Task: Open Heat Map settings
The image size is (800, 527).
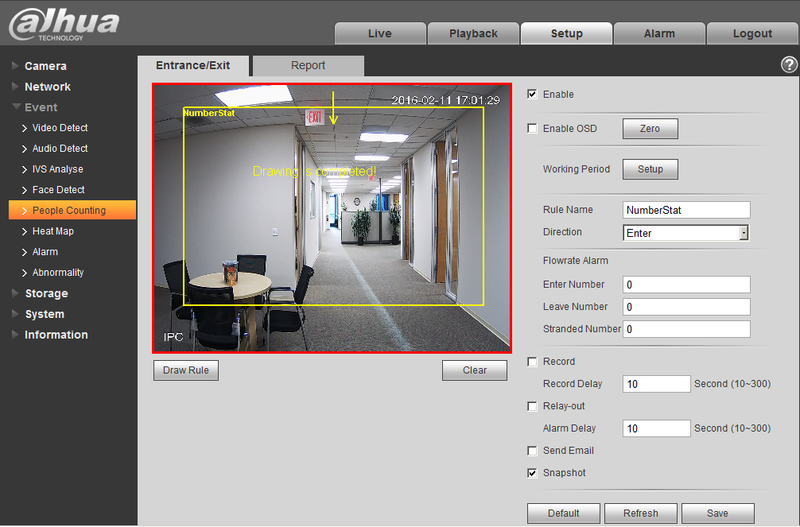Action: (x=53, y=231)
